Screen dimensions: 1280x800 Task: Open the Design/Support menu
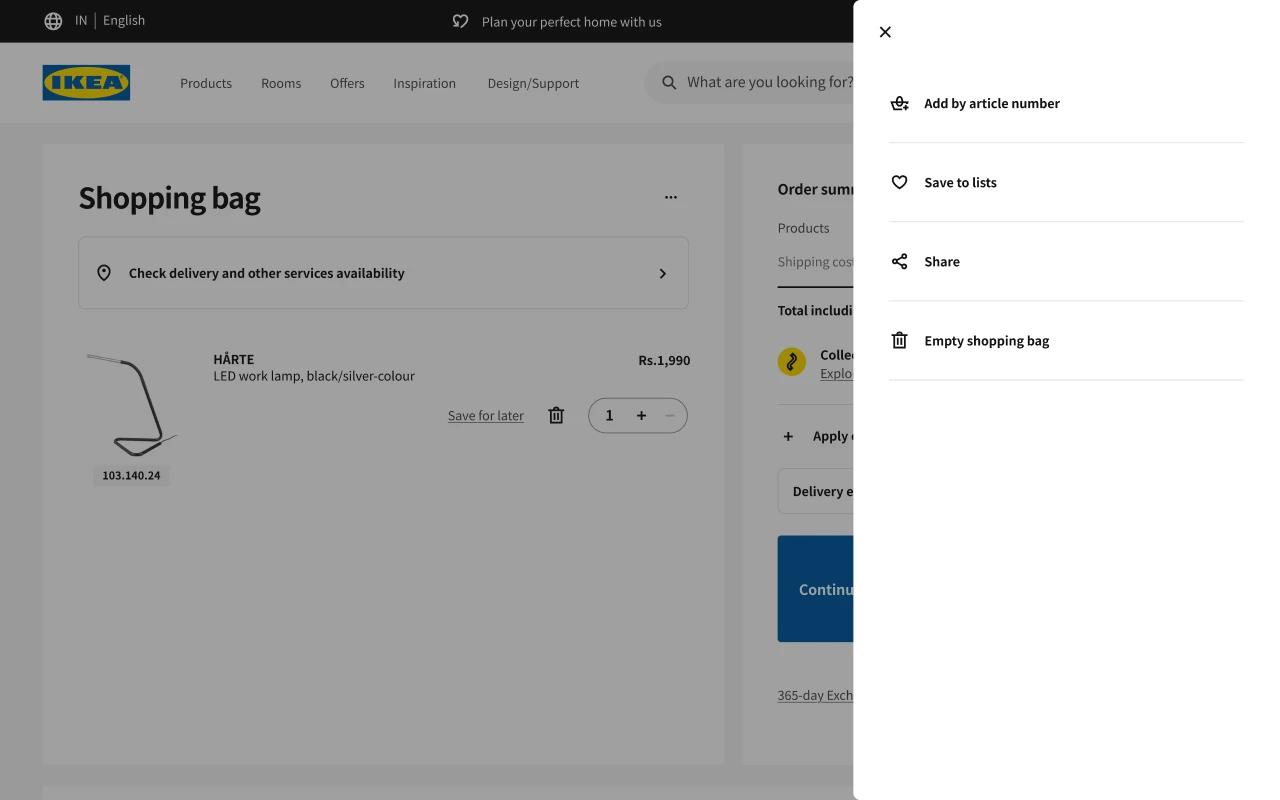[x=533, y=83]
